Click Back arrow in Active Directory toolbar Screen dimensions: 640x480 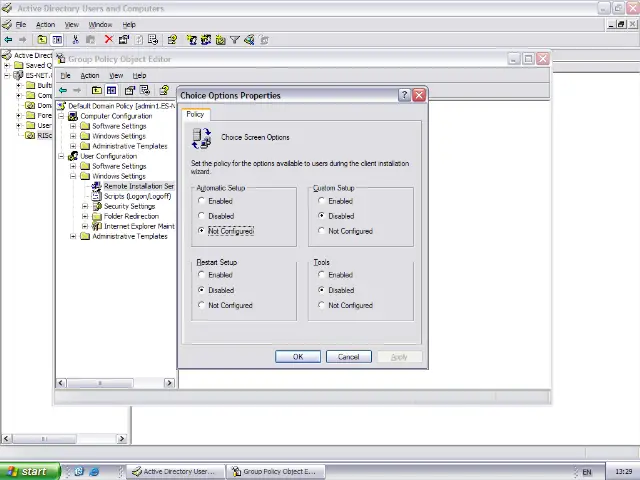tap(8, 40)
